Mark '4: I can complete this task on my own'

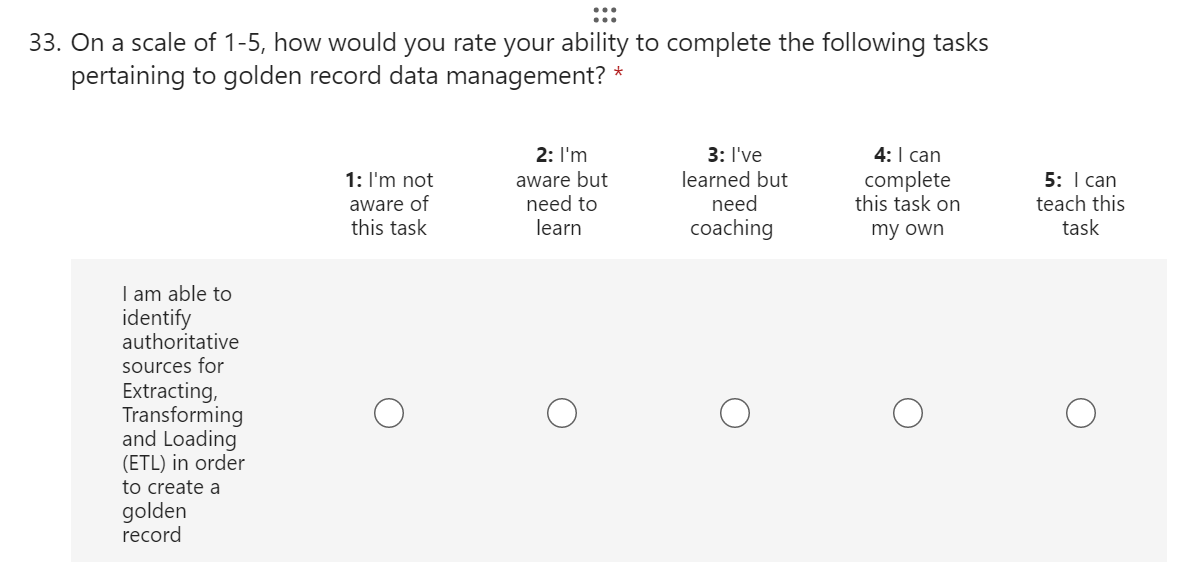[x=907, y=413]
